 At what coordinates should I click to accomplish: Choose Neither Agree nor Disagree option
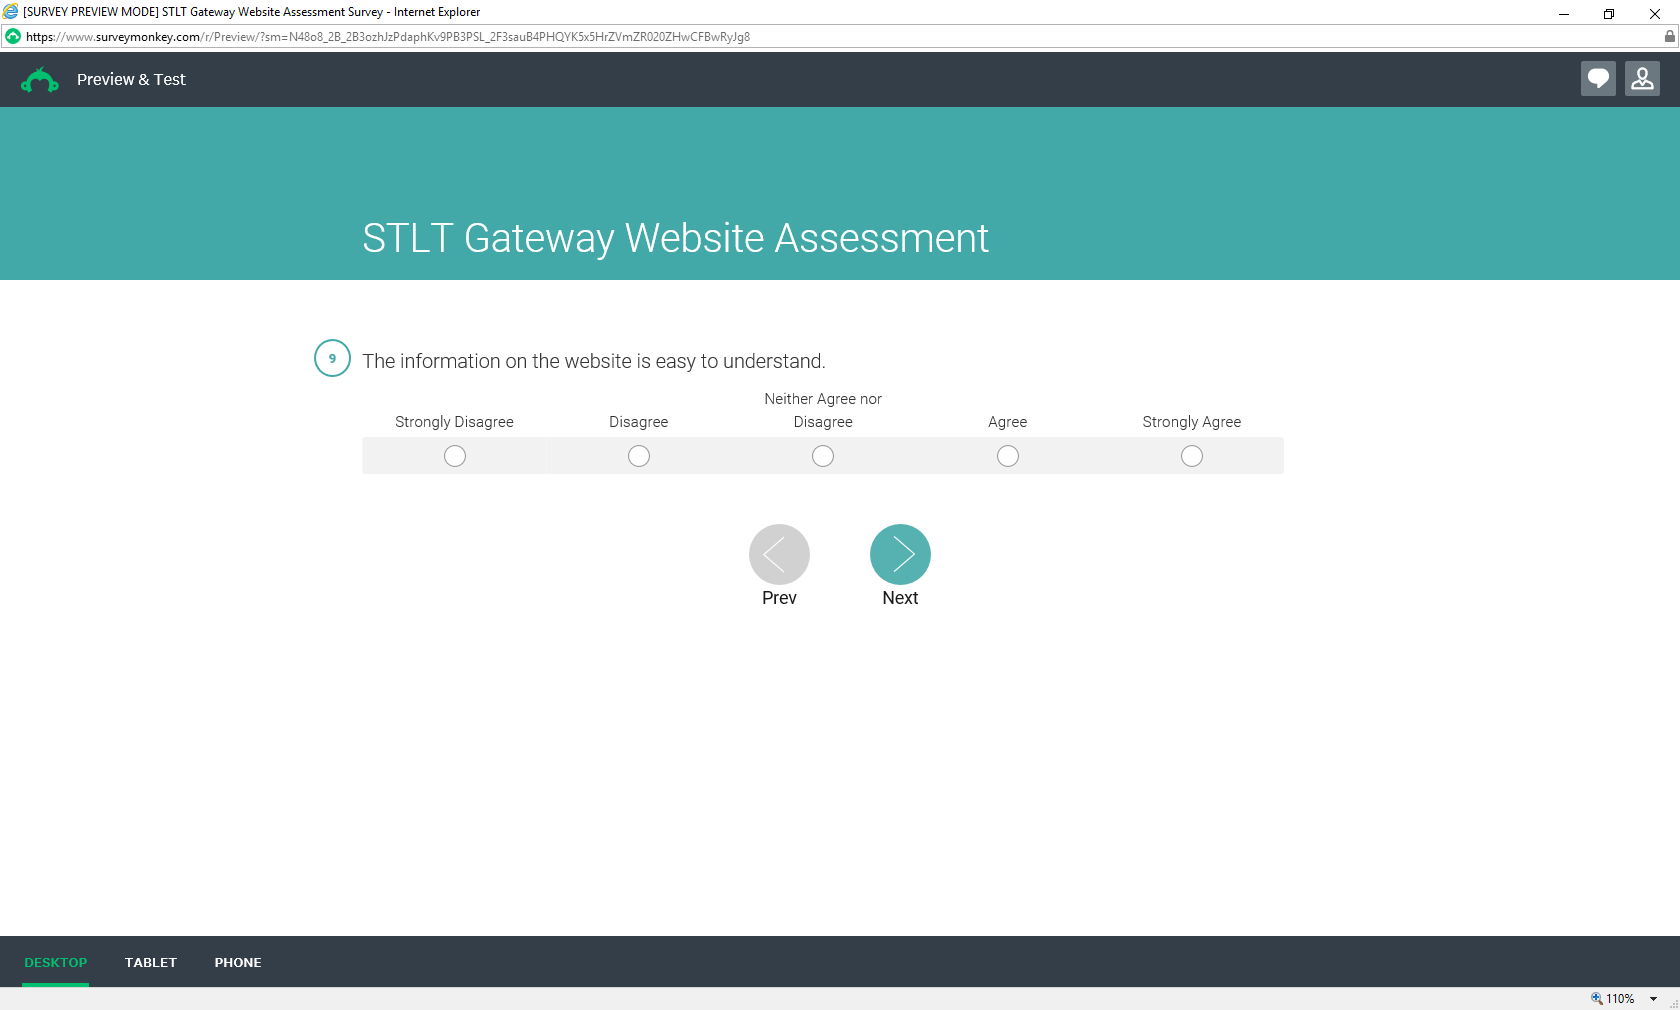coord(823,456)
